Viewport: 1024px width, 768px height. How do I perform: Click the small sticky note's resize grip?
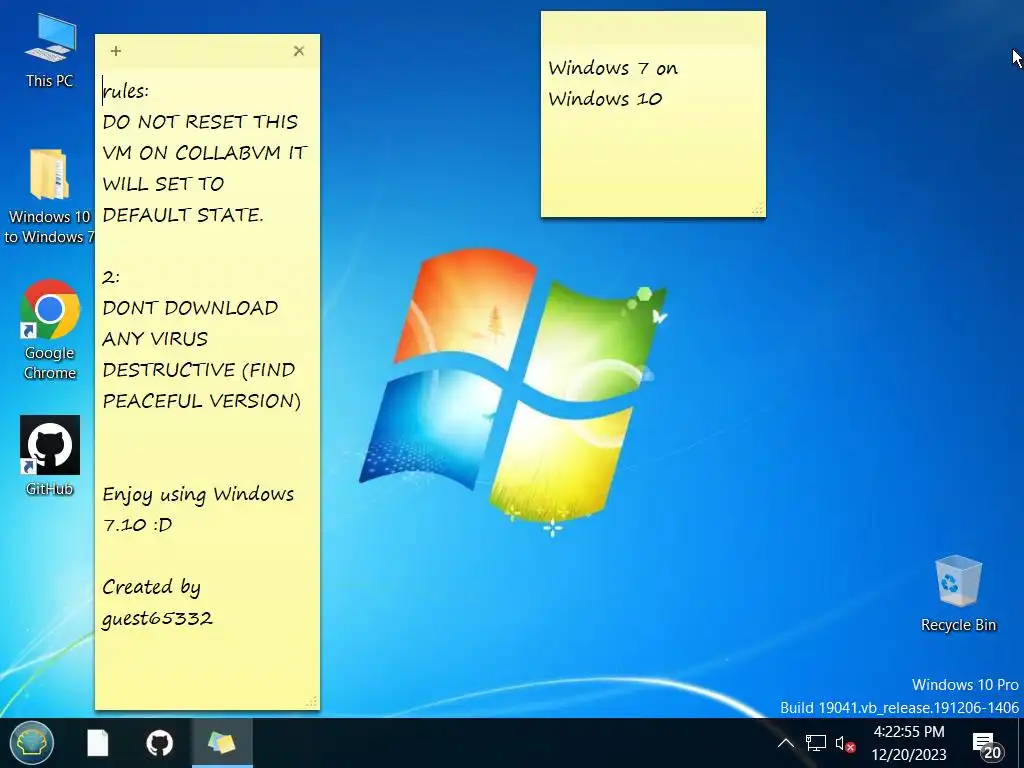(758, 210)
